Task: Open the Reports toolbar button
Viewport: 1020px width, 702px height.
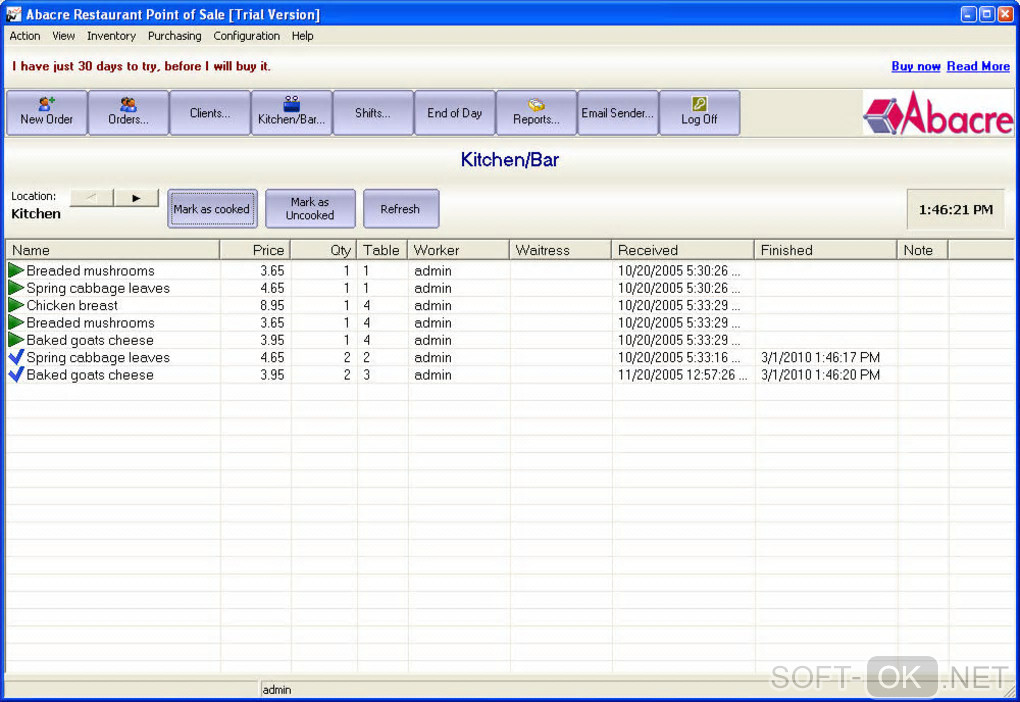Action: [536, 113]
